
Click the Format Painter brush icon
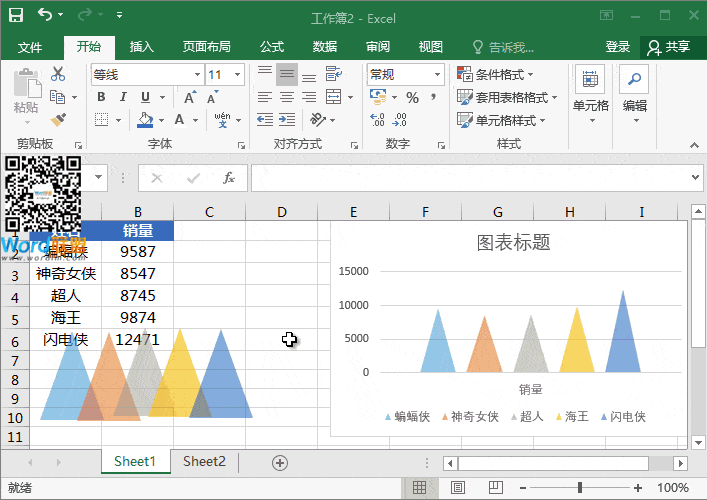[x=58, y=120]
